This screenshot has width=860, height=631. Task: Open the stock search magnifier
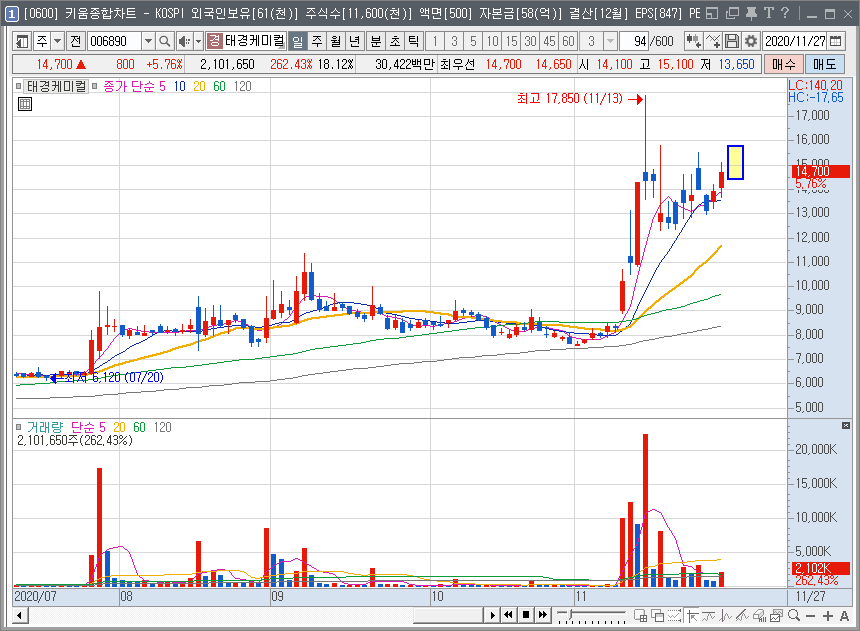tap(164, 41)
